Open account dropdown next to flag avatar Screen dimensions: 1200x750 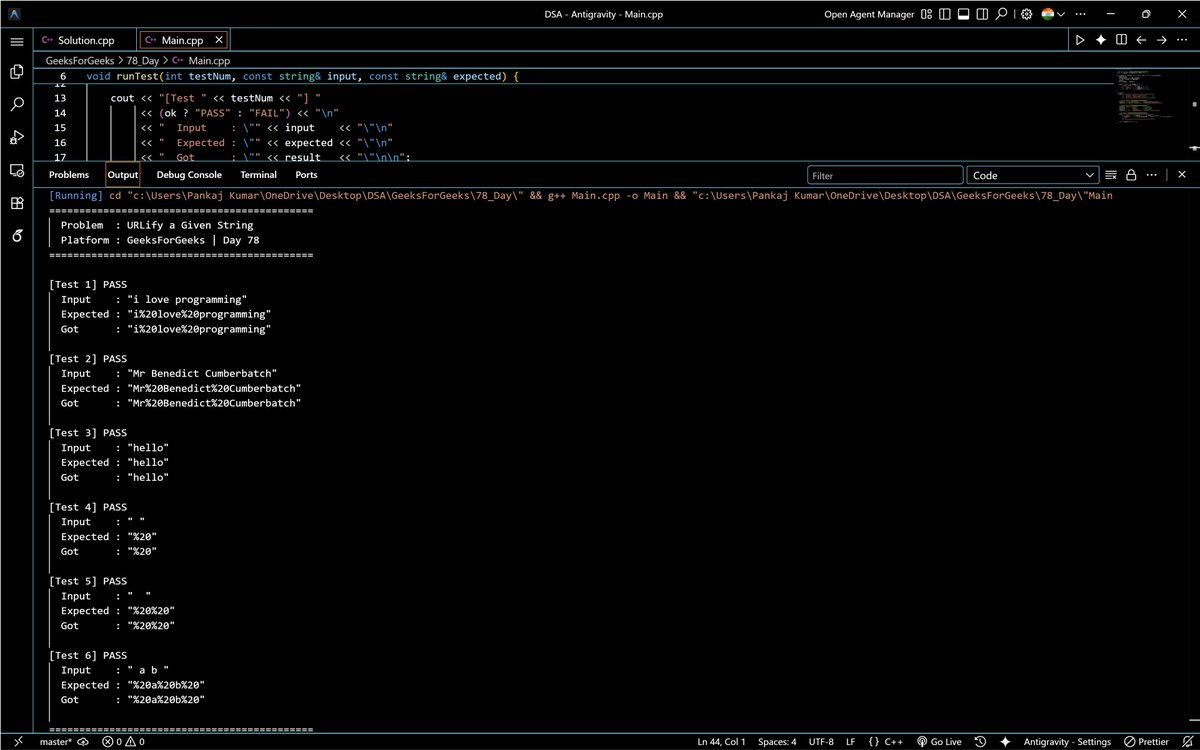1061,14
